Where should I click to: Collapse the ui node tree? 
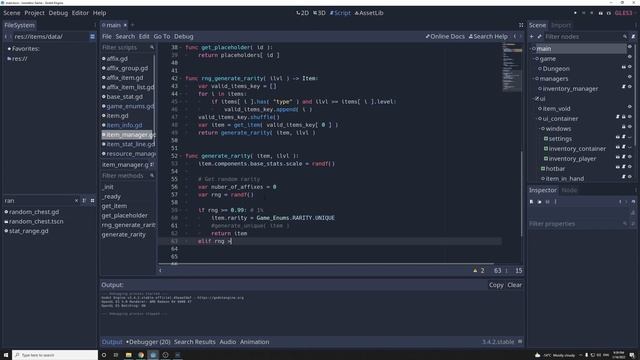click(534, 99)
